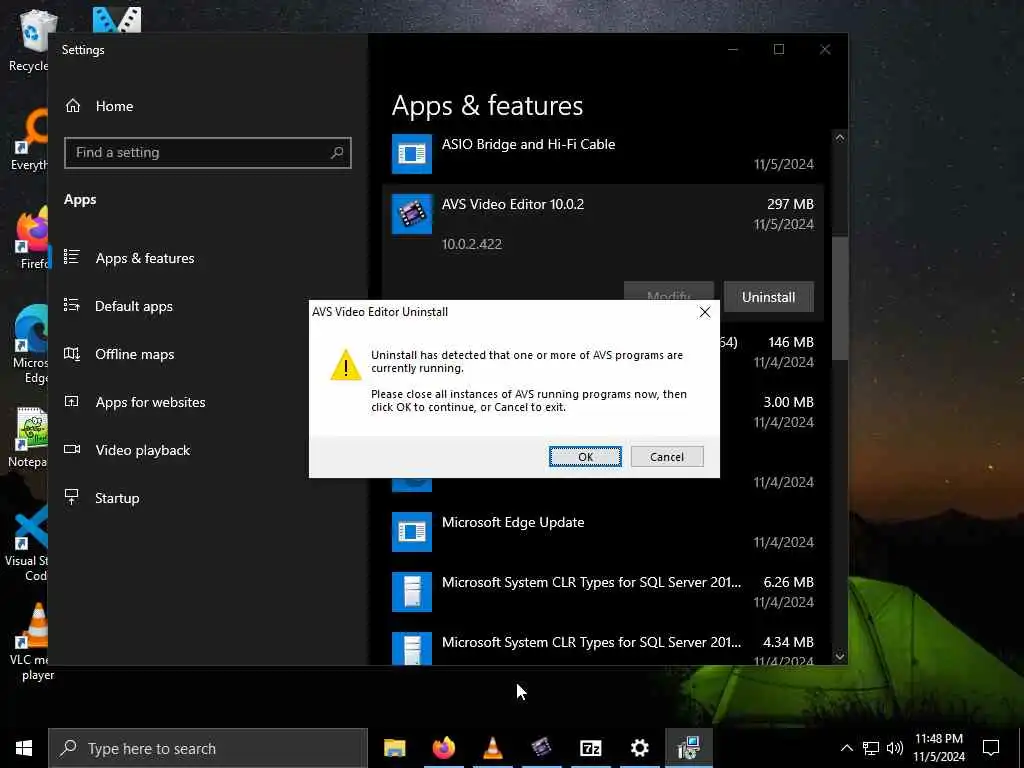The image size is (1024, 768).
Task: Select the Visual Studio Code desktop shortcut
Action: [x=26, y=543]
